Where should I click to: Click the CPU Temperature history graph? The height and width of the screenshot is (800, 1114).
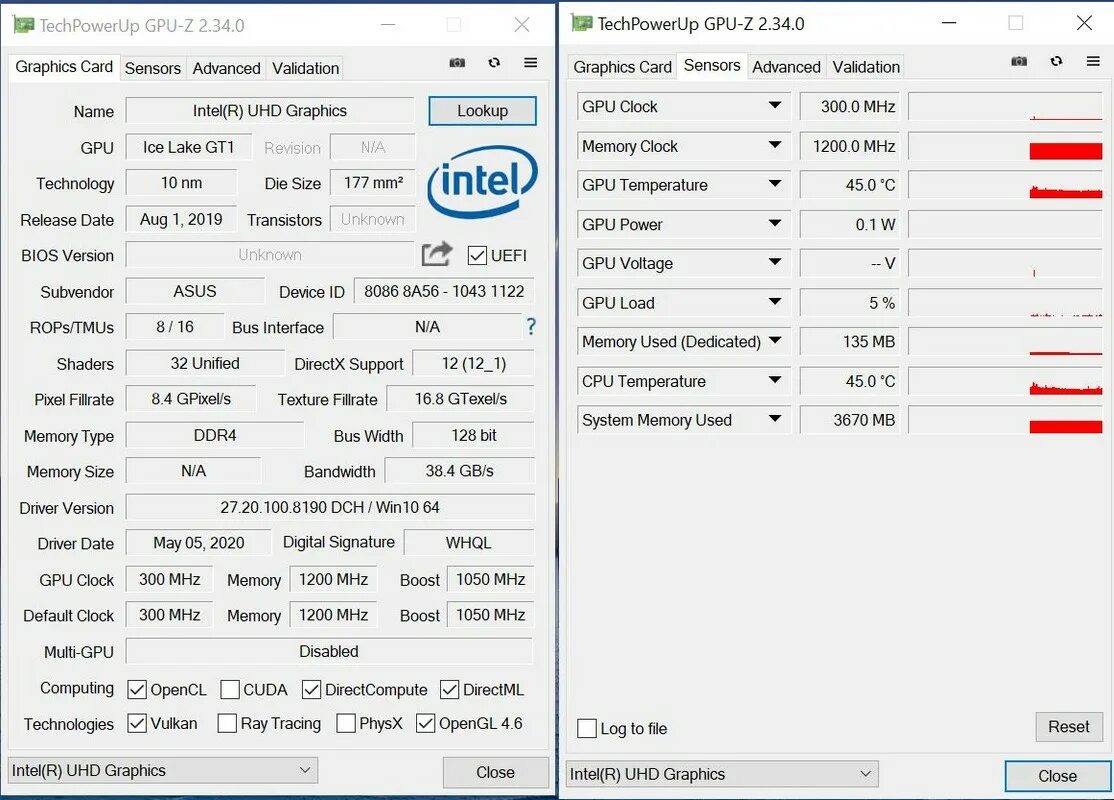pyautogui.click(x=1005, y=381)
